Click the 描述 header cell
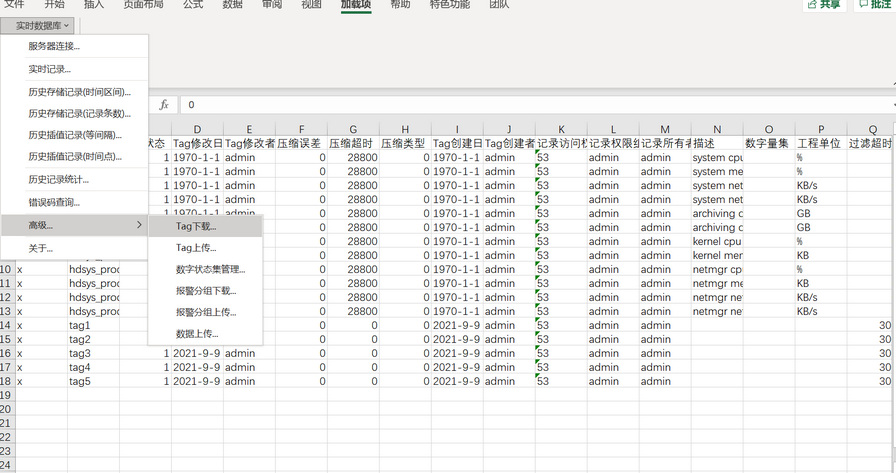896x473 pixels. pyautogui.click(x=717, y=143)
